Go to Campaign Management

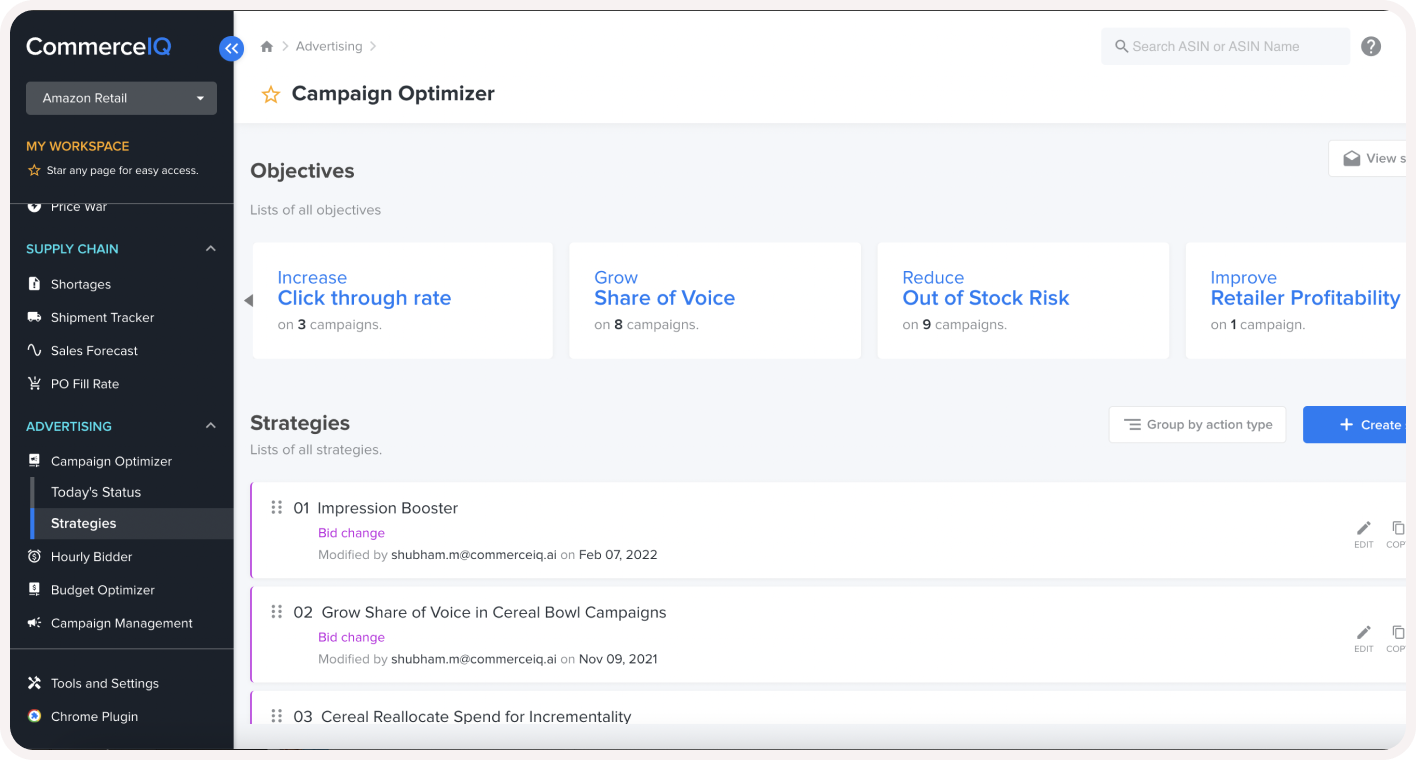pyautogui.click(x=122, y=623)
